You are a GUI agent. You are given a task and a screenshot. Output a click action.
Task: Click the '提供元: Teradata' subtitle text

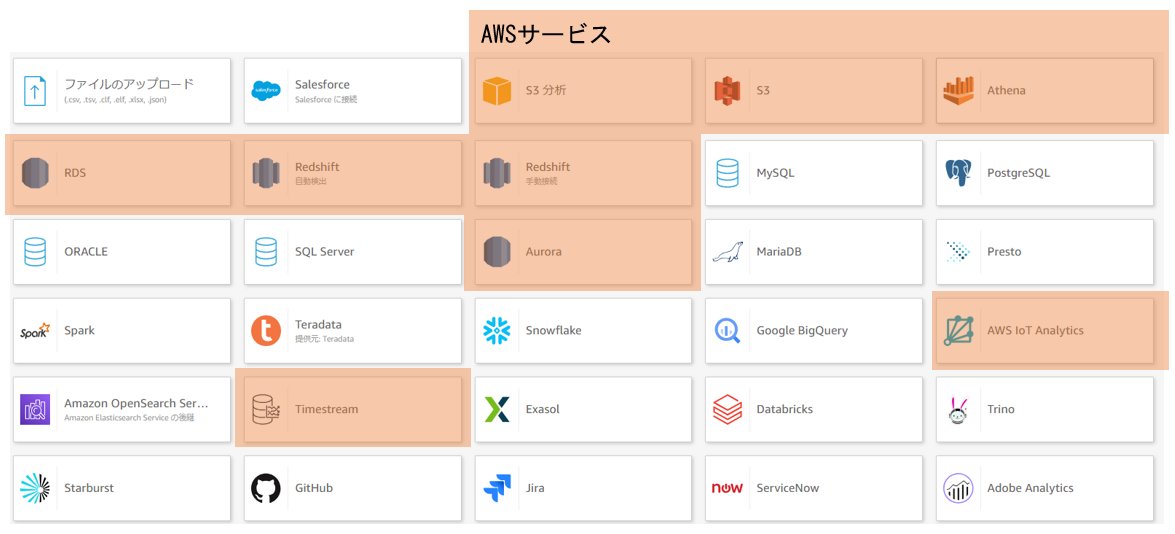[x=324, y=339]
